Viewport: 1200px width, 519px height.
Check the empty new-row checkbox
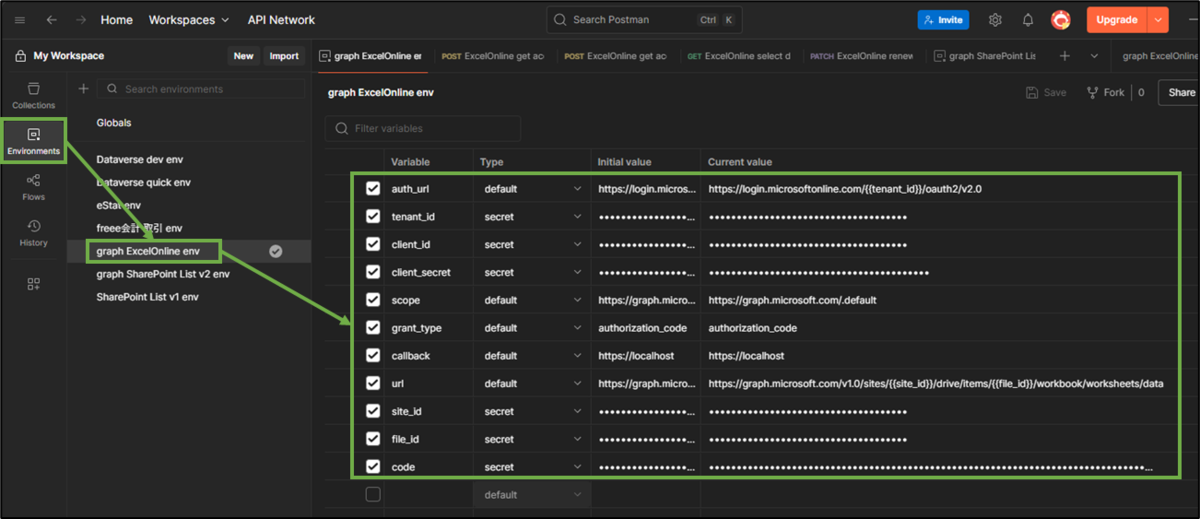(373, 495)
